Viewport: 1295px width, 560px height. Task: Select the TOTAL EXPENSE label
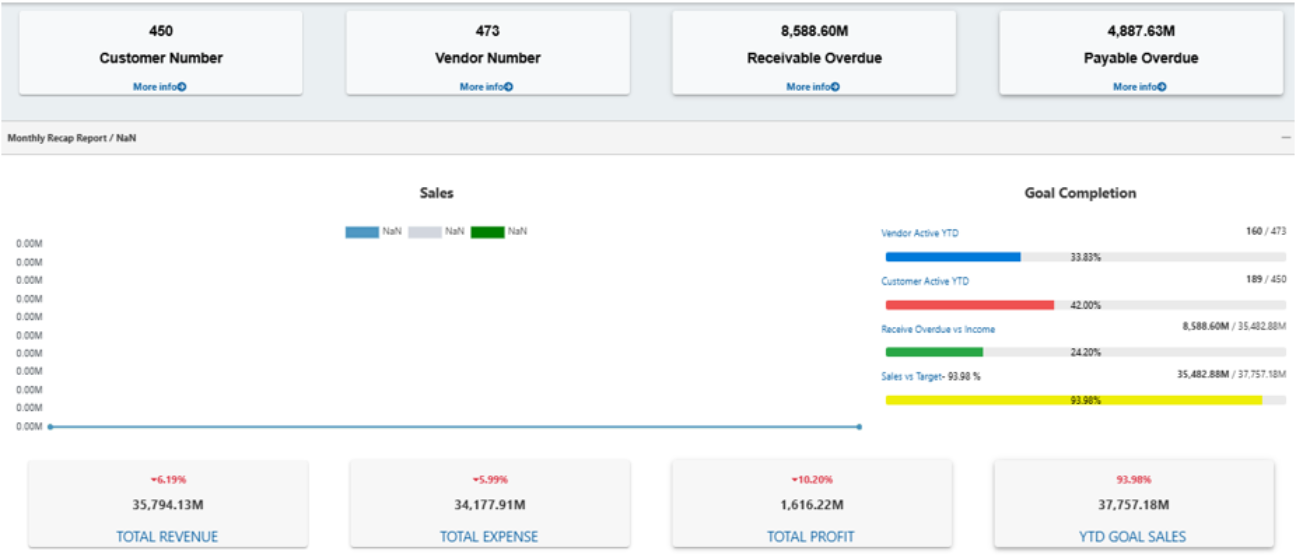point(489,537)
